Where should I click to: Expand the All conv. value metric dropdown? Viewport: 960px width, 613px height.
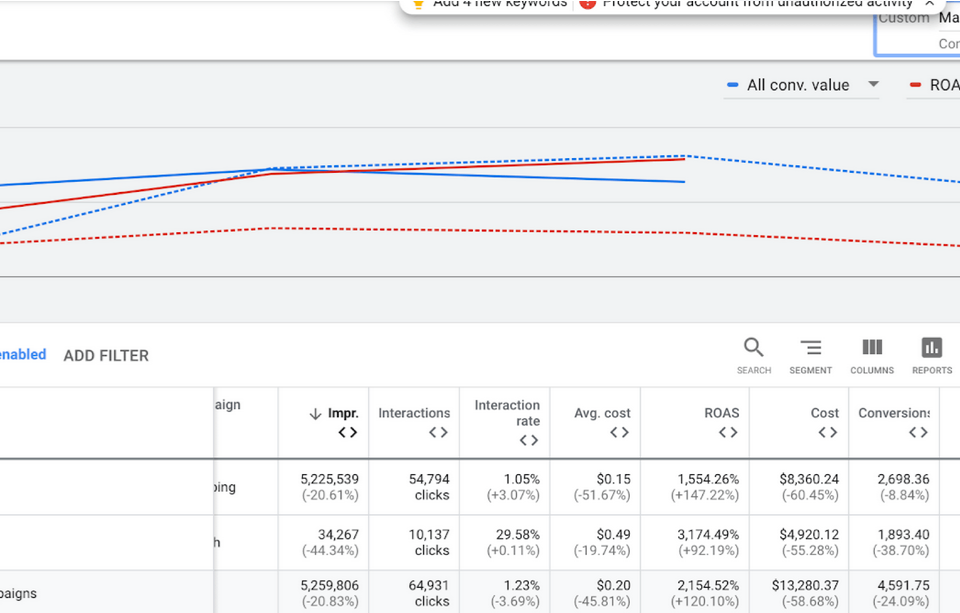(x=874, y=85)
